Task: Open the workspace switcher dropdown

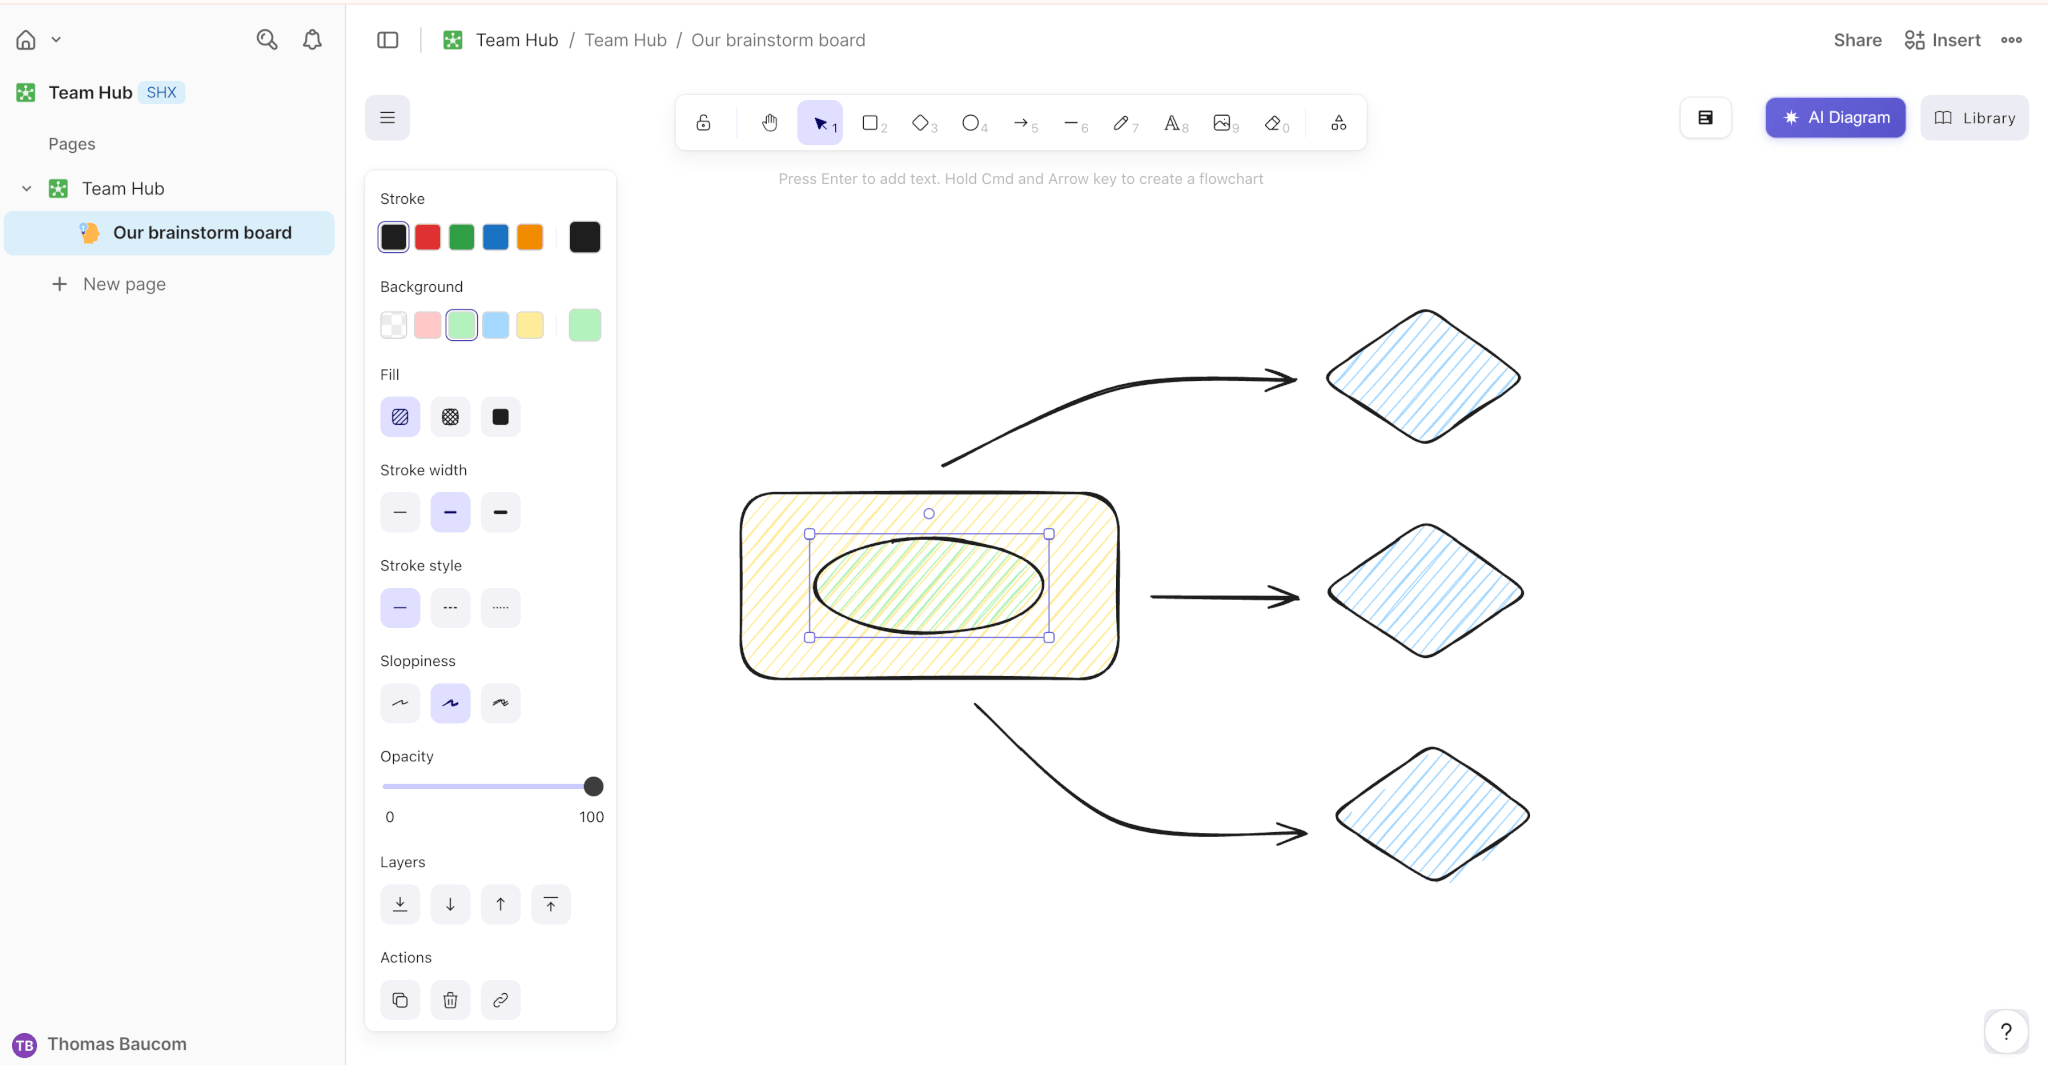Action: tap(57, 40)
